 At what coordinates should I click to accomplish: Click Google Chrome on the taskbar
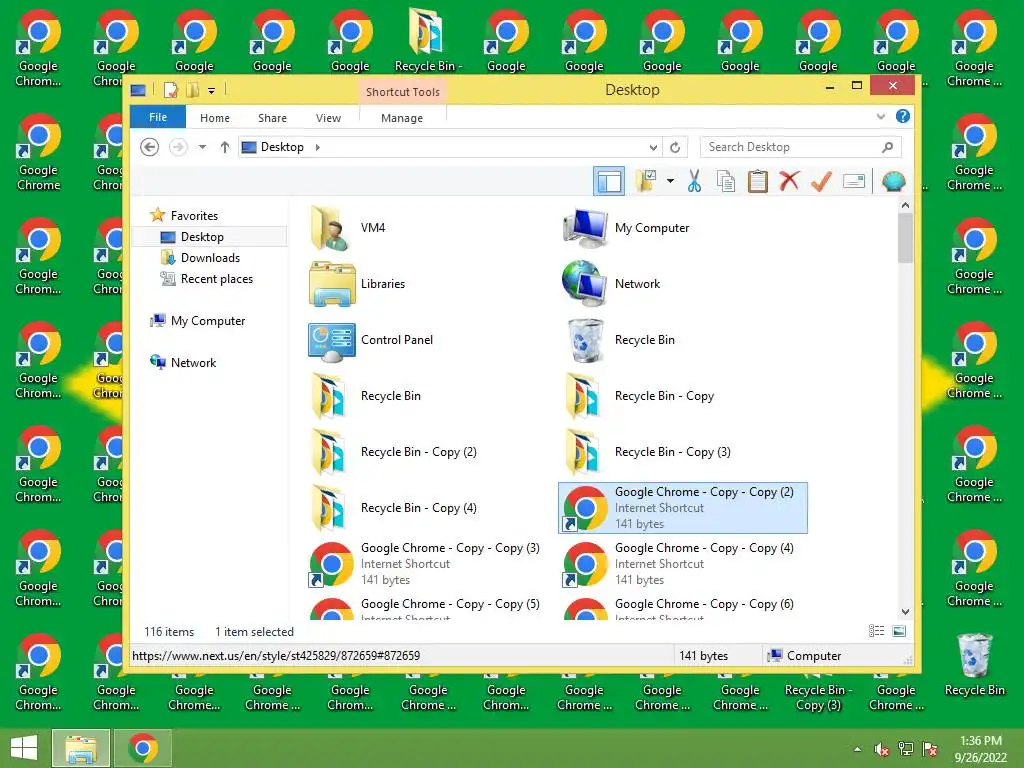pyautogui.click(x=143, y=748)
